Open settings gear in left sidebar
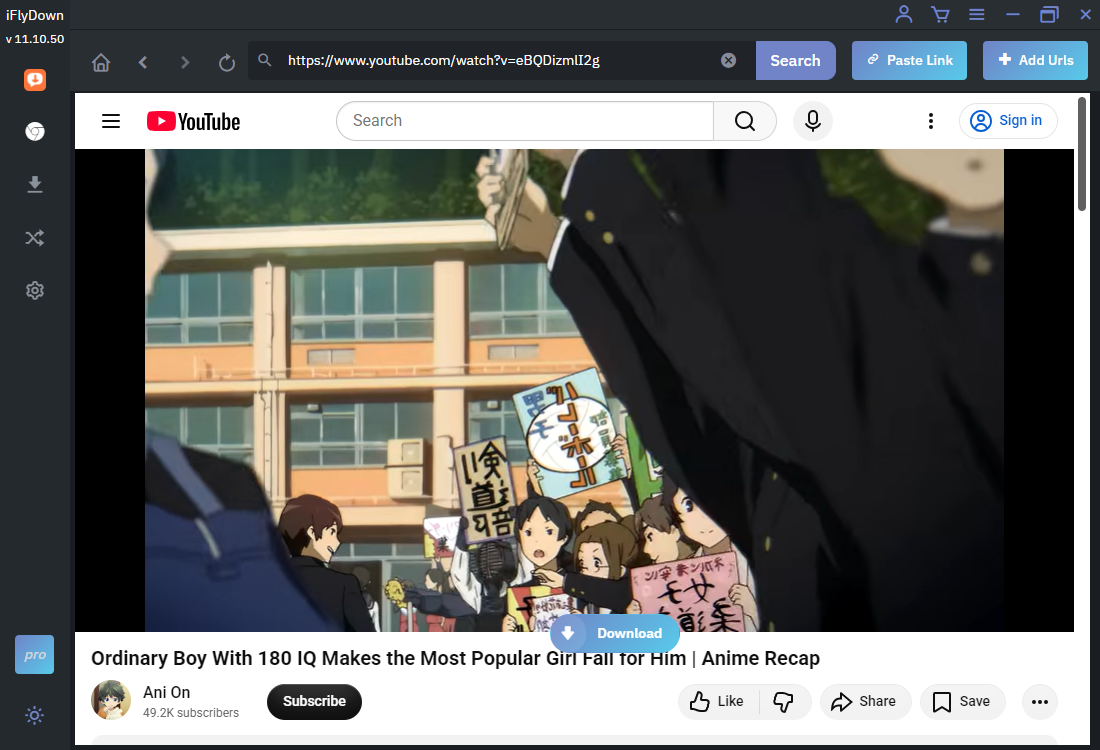The height and width of the screenshot is (750, 1100). click(35, 290)
